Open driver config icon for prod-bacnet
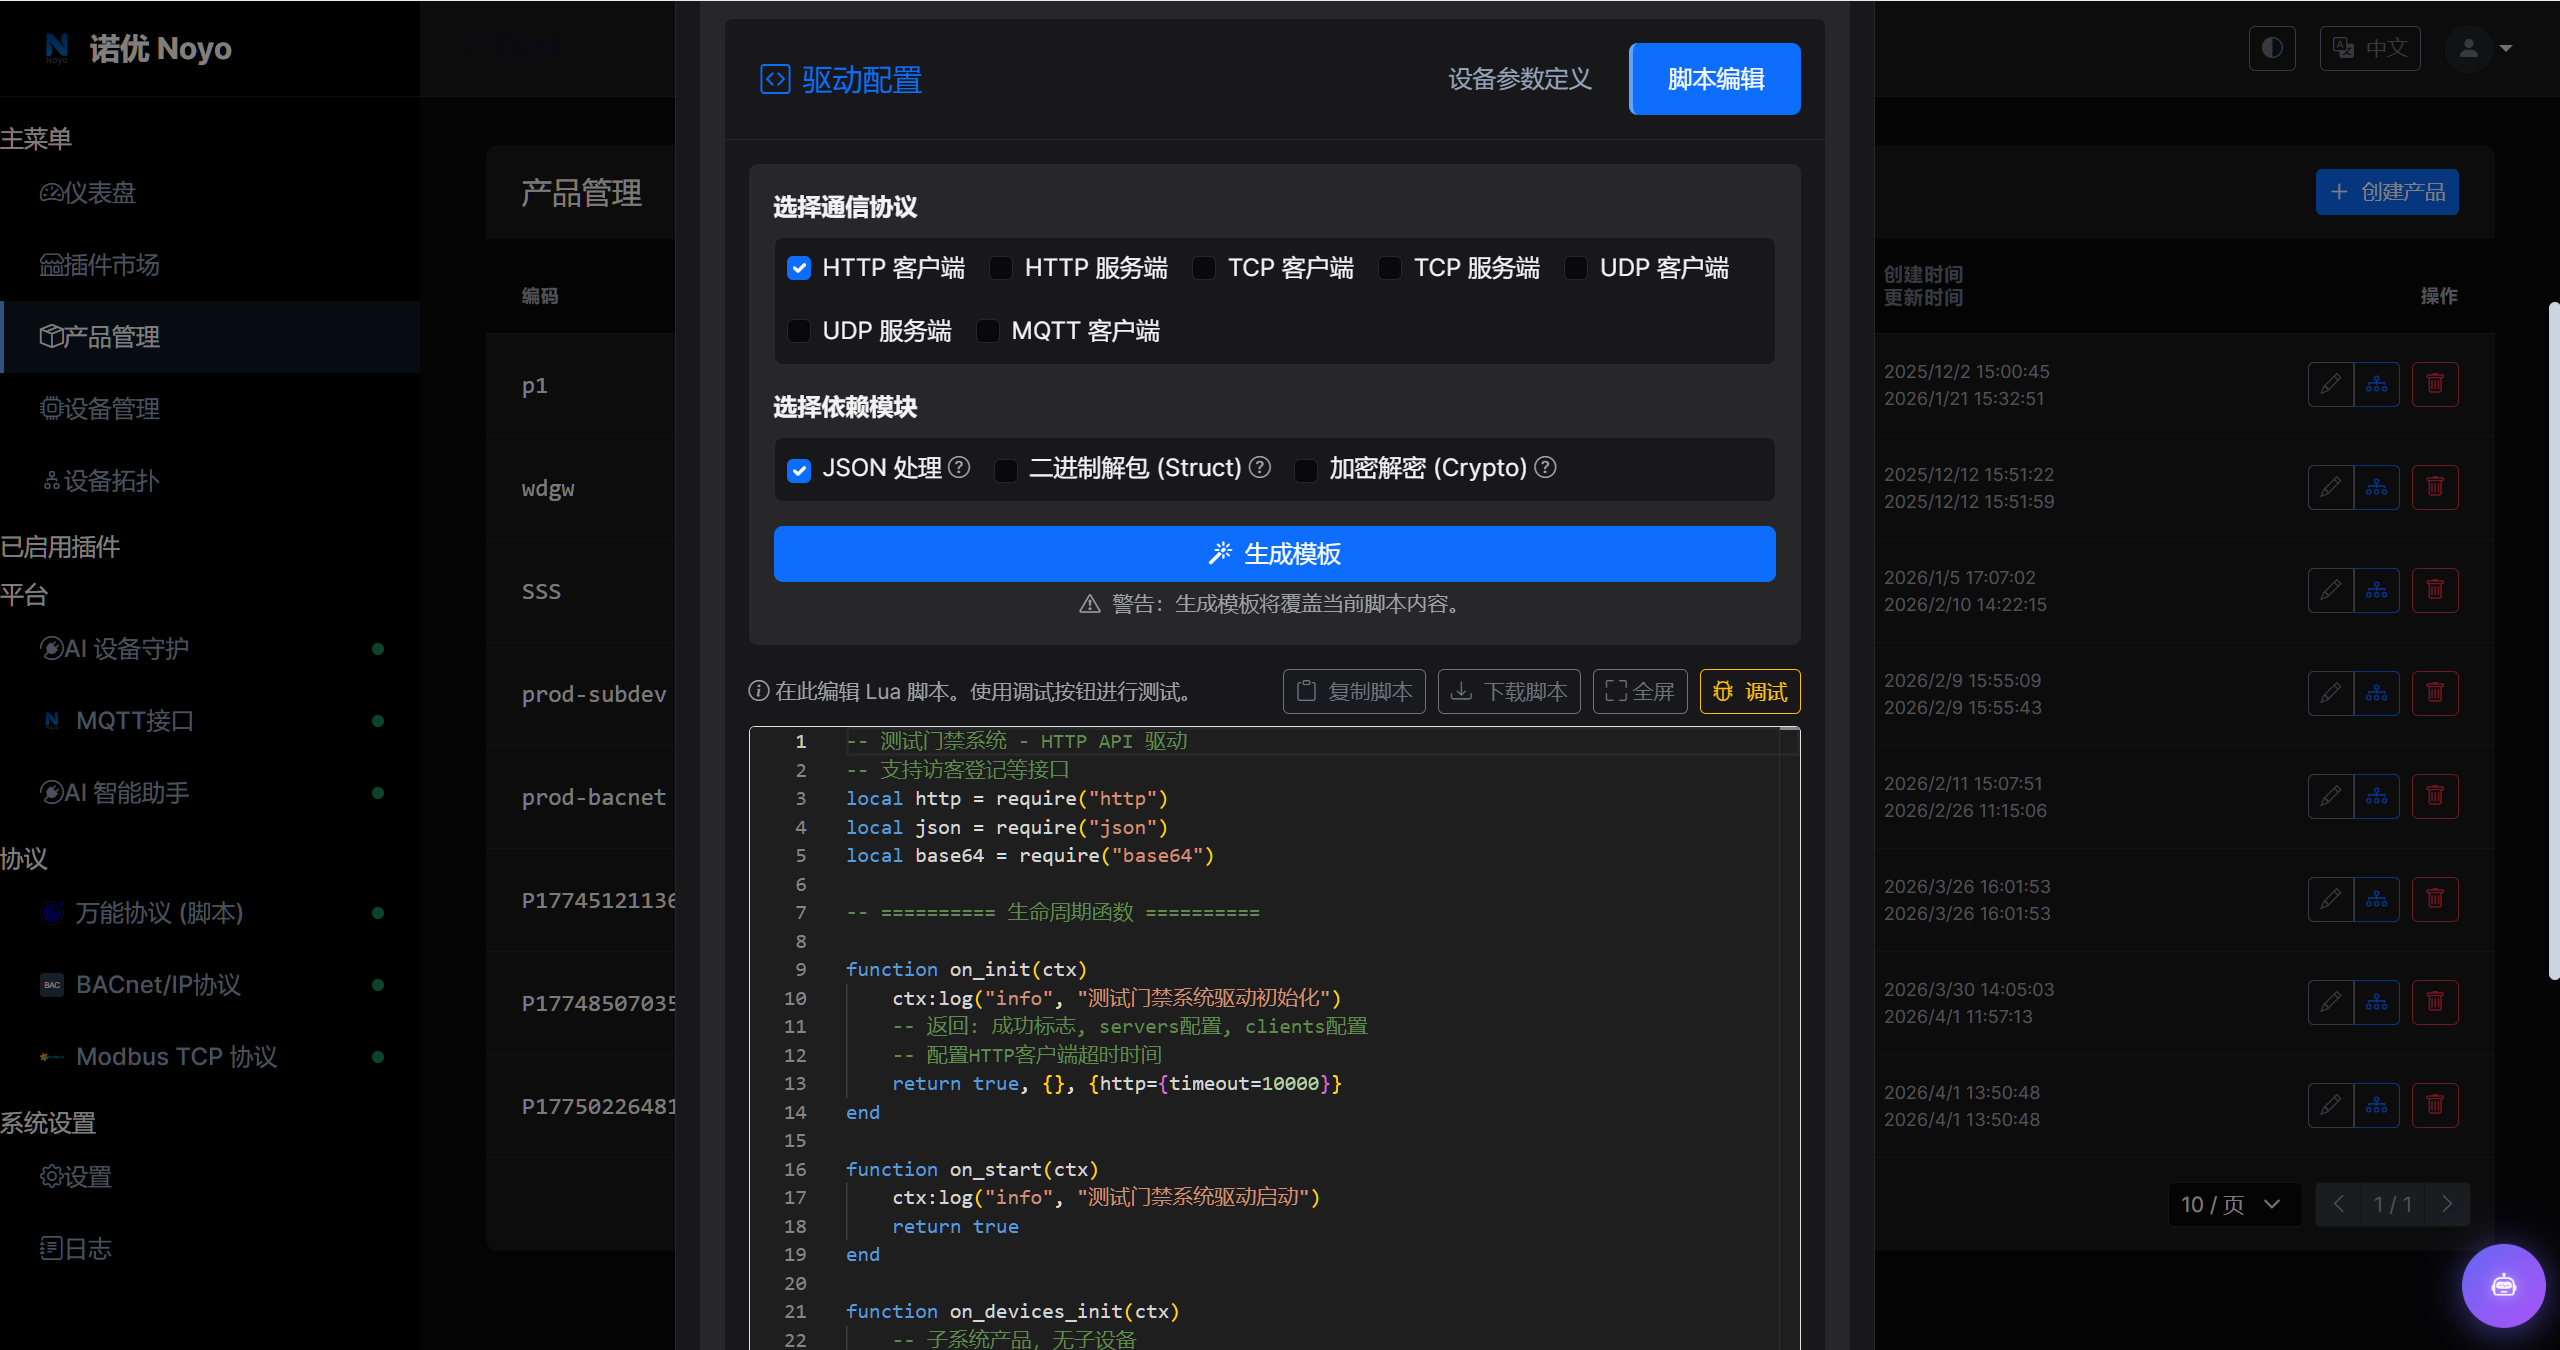This screenshot has width=2560, height=1350. pyautogui.click(x=2377, y=796)
